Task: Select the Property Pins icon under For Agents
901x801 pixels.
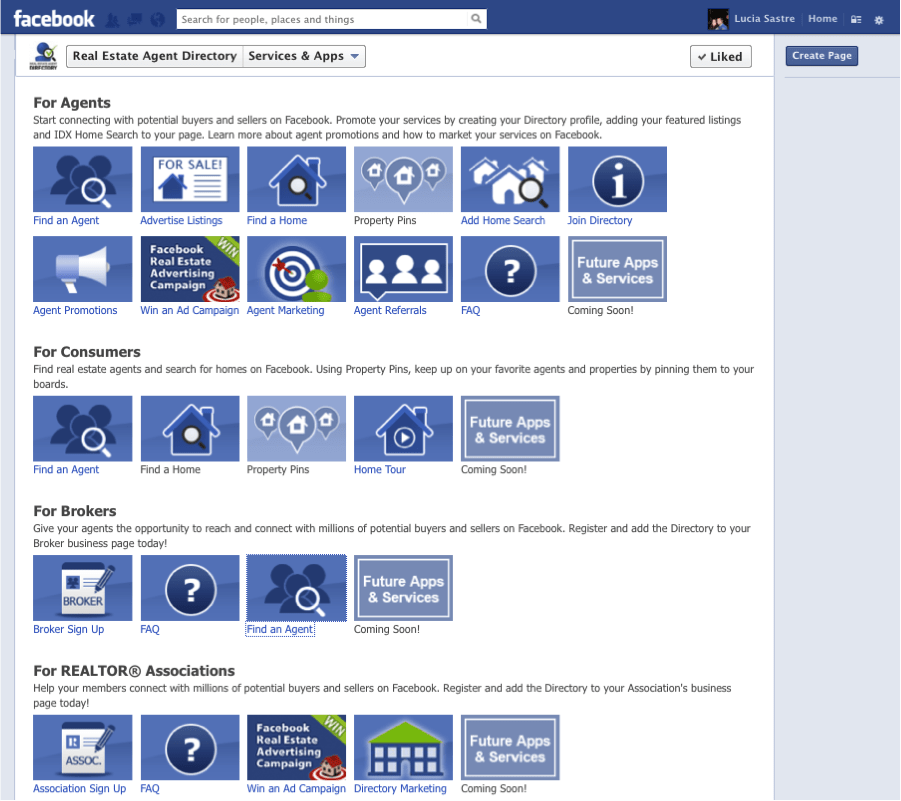Action: click(x=403, y=179)
